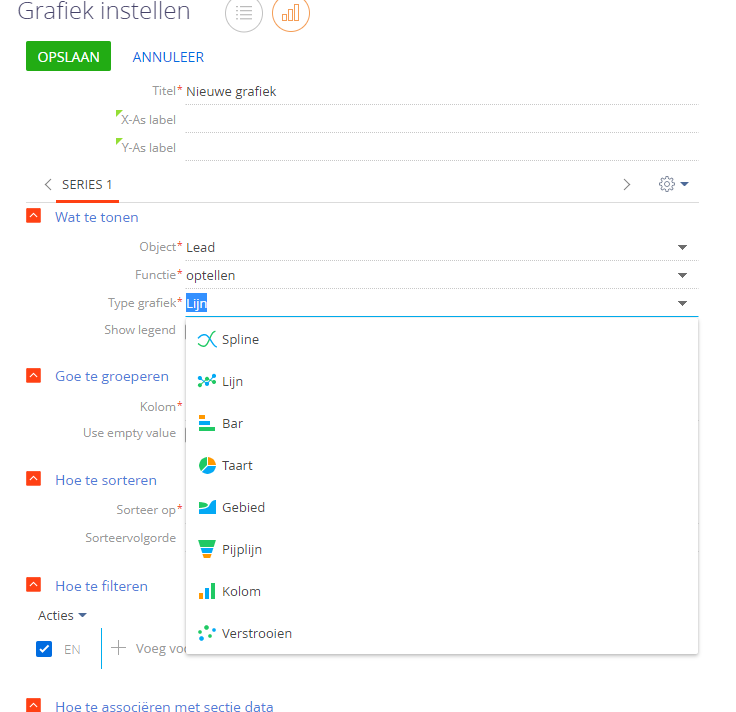Select the Spline chart type icon

pyautogui.click(x=207, y=340)
